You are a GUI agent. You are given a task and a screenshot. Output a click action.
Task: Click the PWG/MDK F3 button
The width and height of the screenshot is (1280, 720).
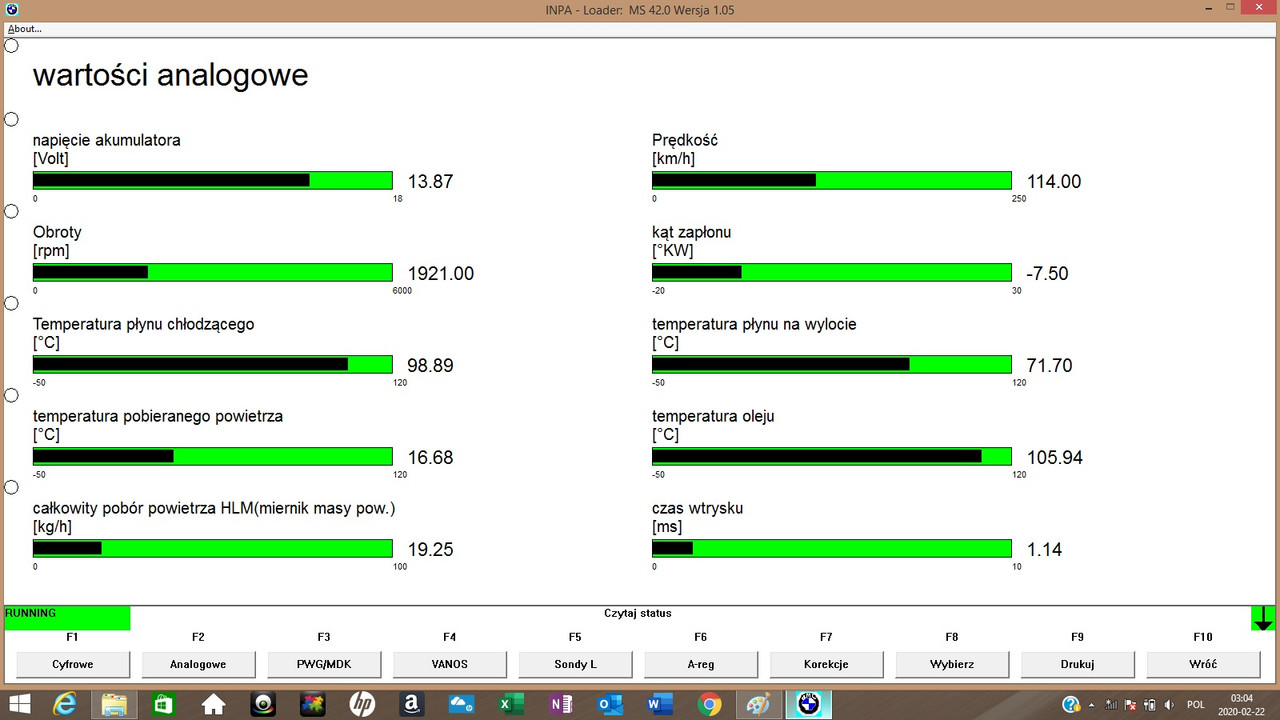pos(324,664)
